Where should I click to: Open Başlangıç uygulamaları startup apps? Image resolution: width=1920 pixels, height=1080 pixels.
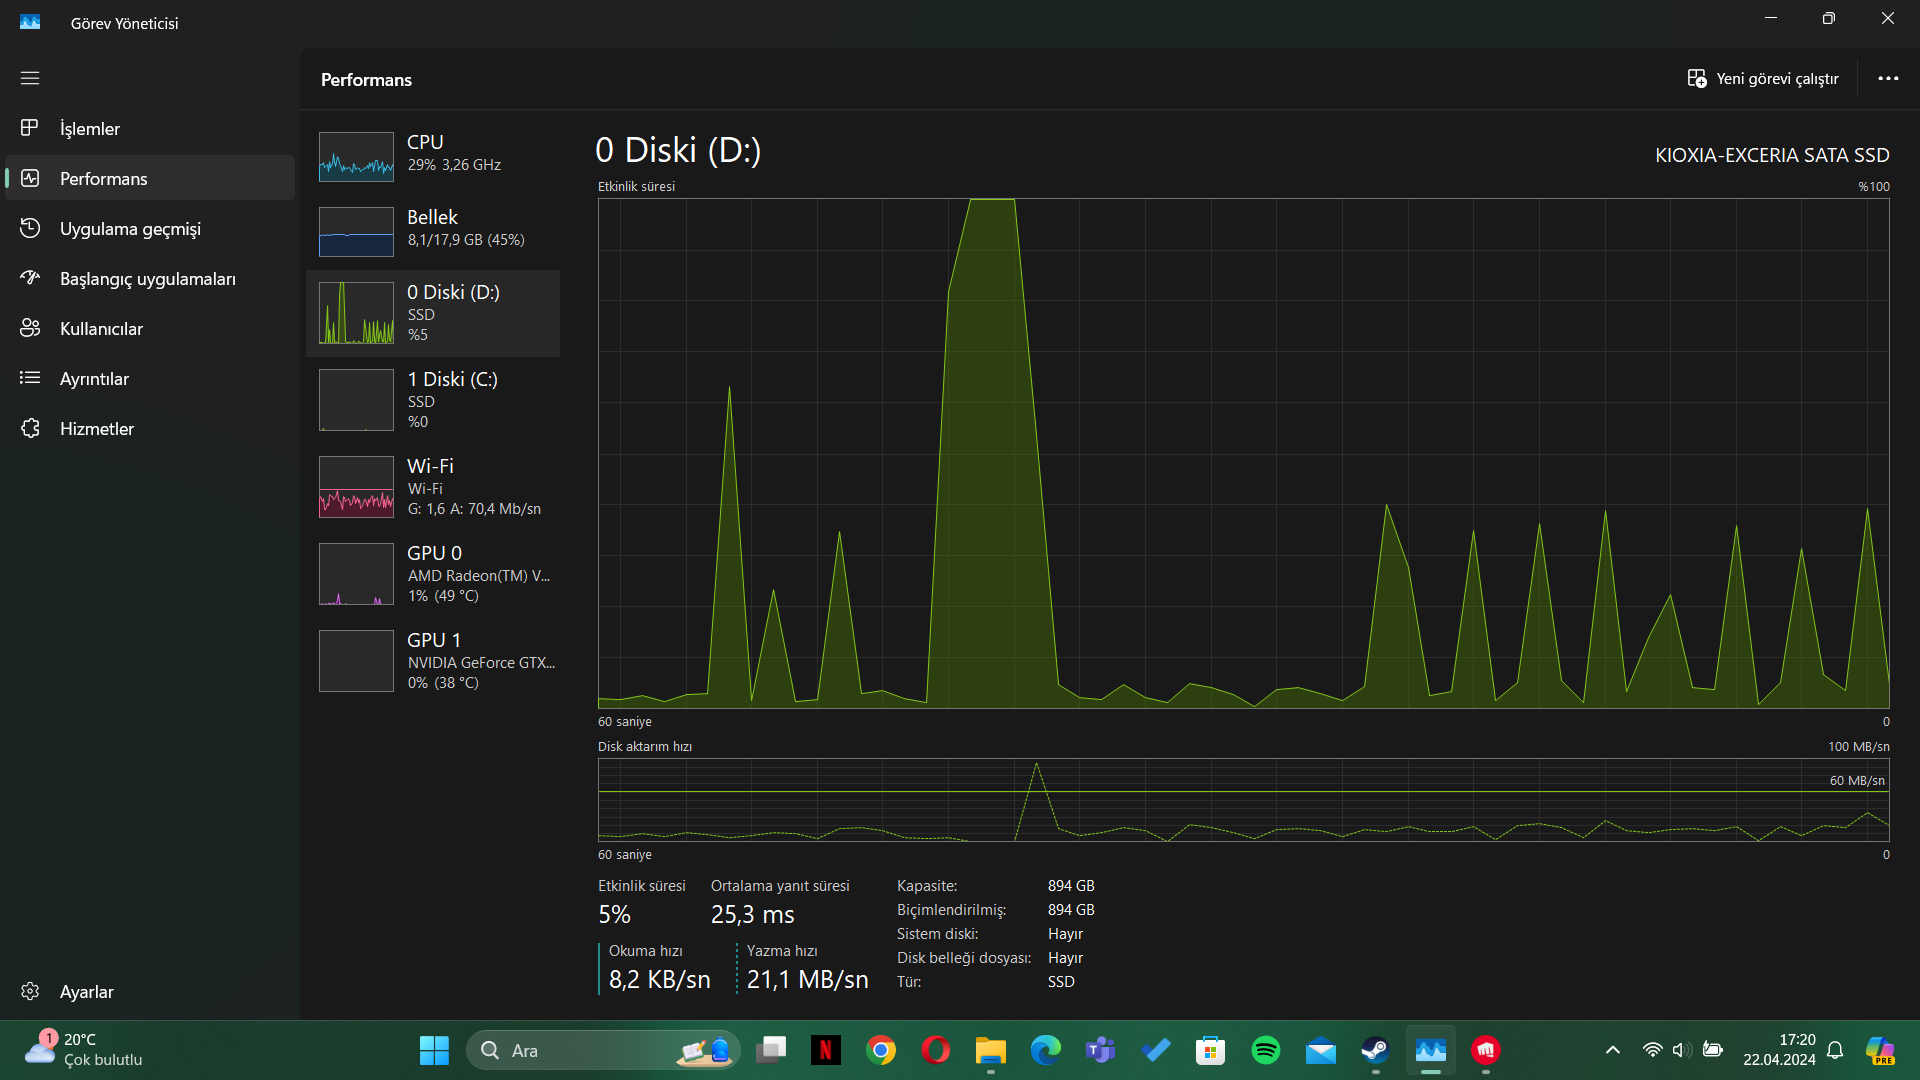pyautogui.click(x=147, y=279)
